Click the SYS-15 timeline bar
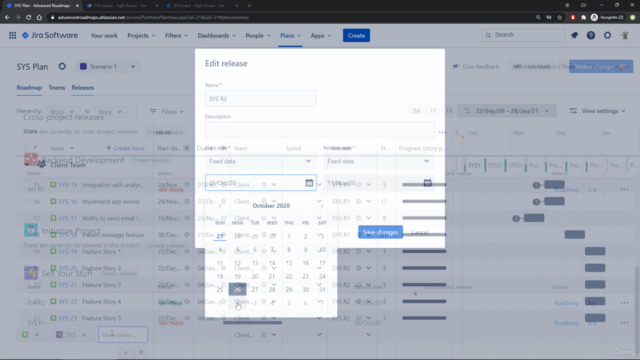This screenshot has height=360, width=640. 554,185
